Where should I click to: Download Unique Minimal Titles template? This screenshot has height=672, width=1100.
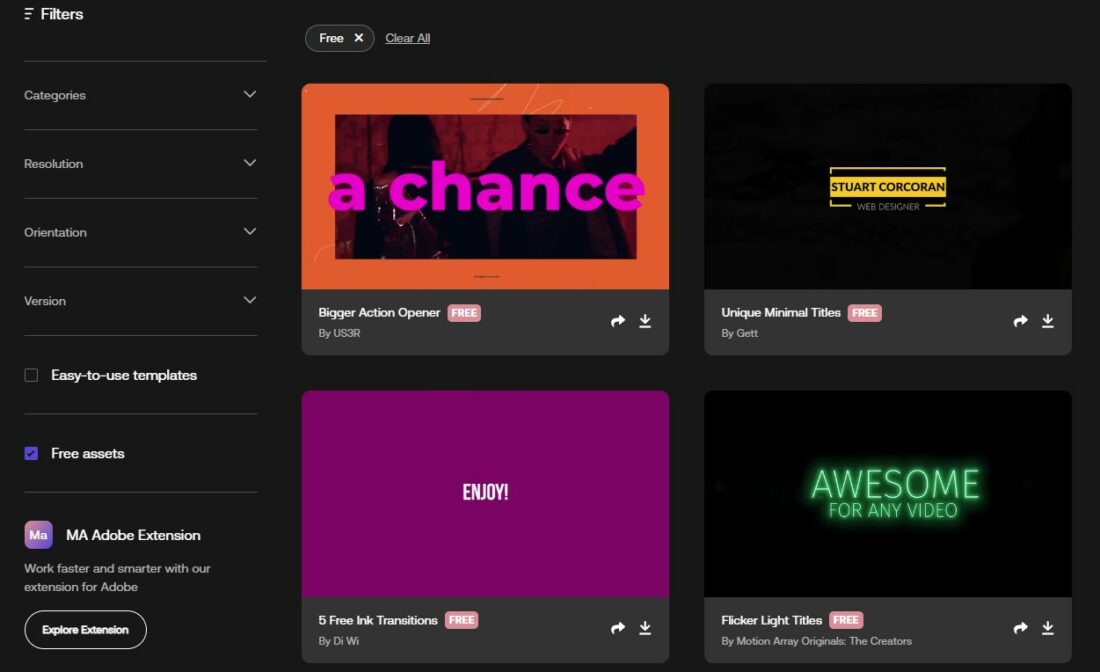point(1048,321)
